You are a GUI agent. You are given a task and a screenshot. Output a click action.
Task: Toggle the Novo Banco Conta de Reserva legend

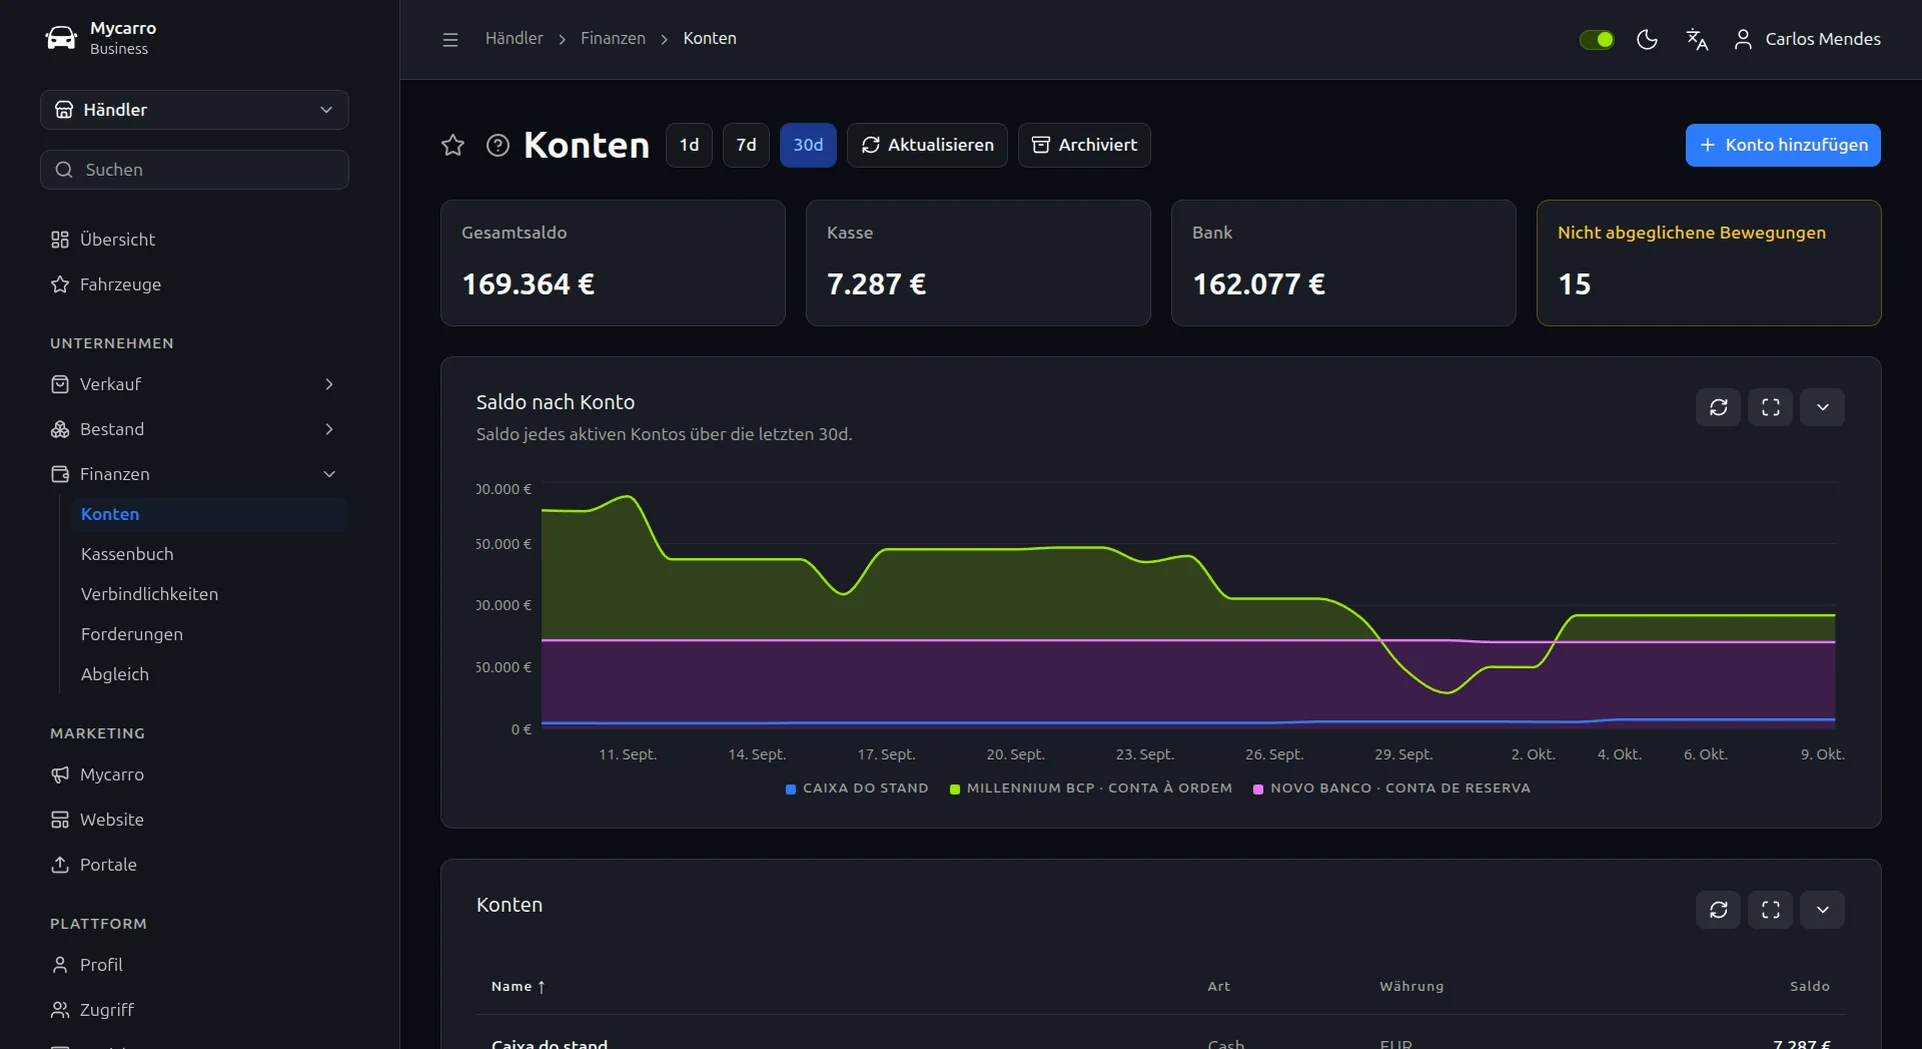[1392, 789]
